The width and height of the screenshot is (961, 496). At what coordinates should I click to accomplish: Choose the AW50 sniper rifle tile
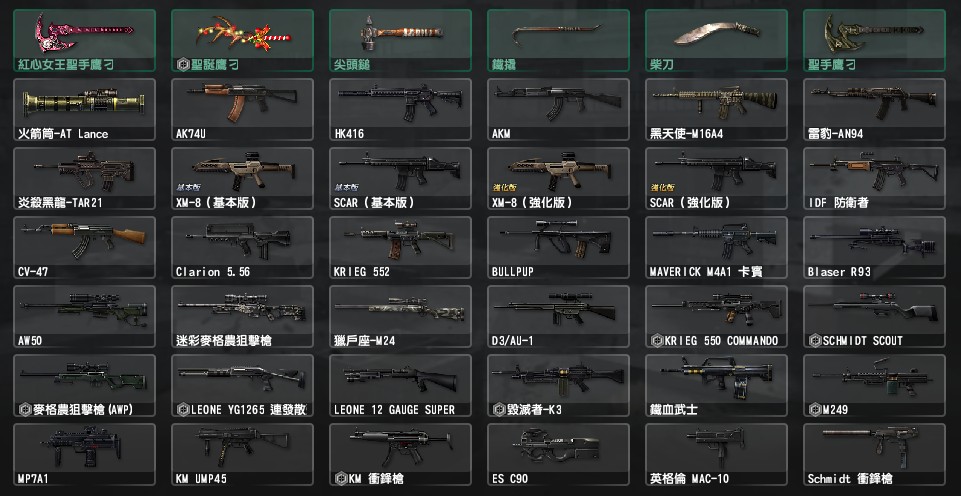tap(84, 316)
